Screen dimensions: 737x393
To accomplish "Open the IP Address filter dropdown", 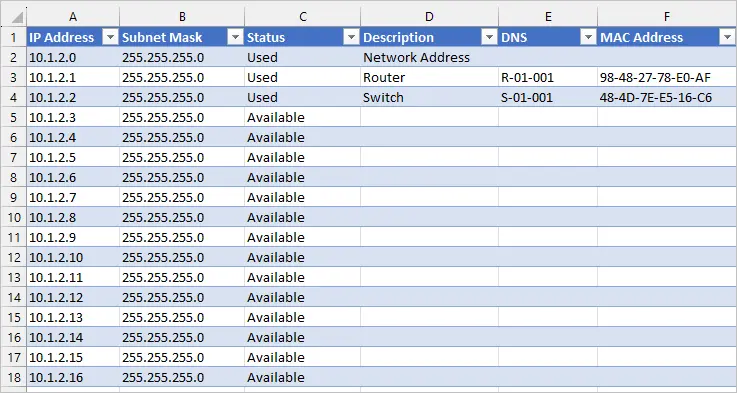I will click(110, 38).
